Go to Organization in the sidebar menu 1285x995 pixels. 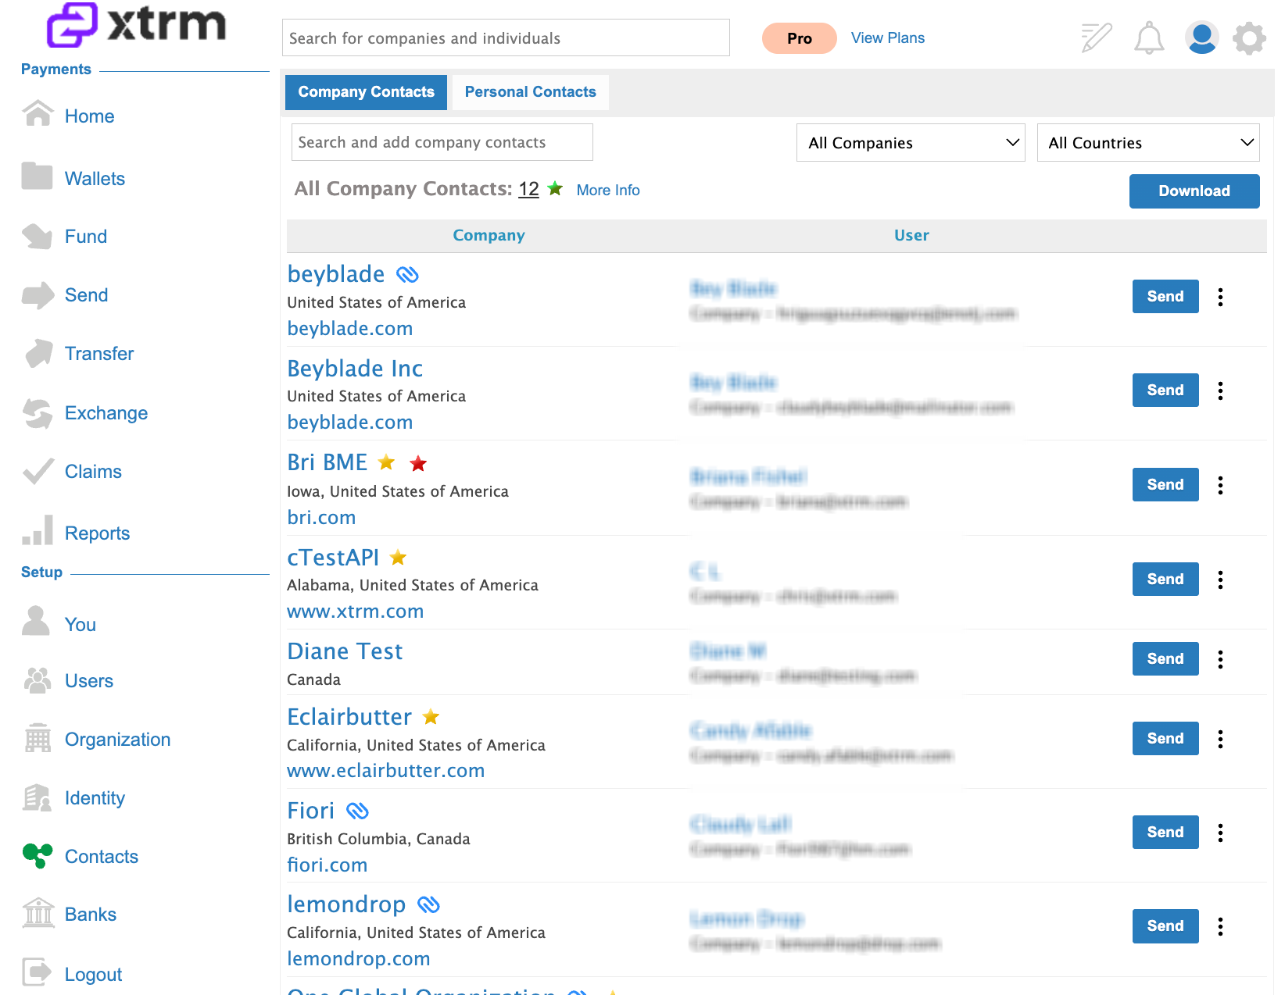tap(118, 739)
